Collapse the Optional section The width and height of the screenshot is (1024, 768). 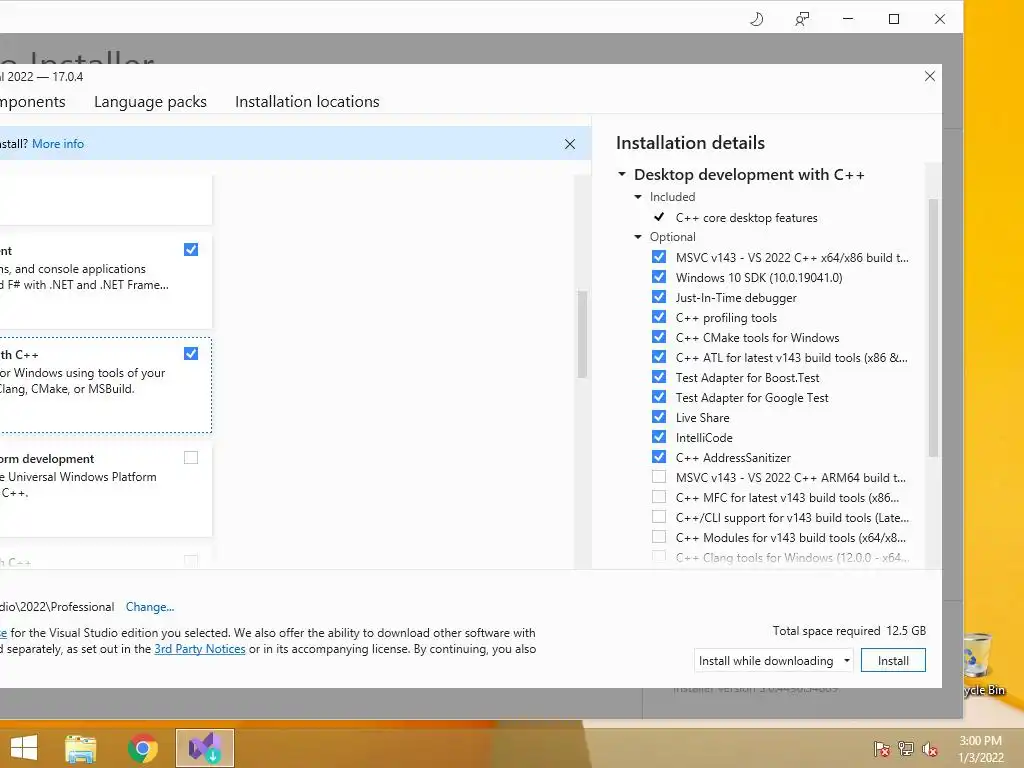coord(638,236)
